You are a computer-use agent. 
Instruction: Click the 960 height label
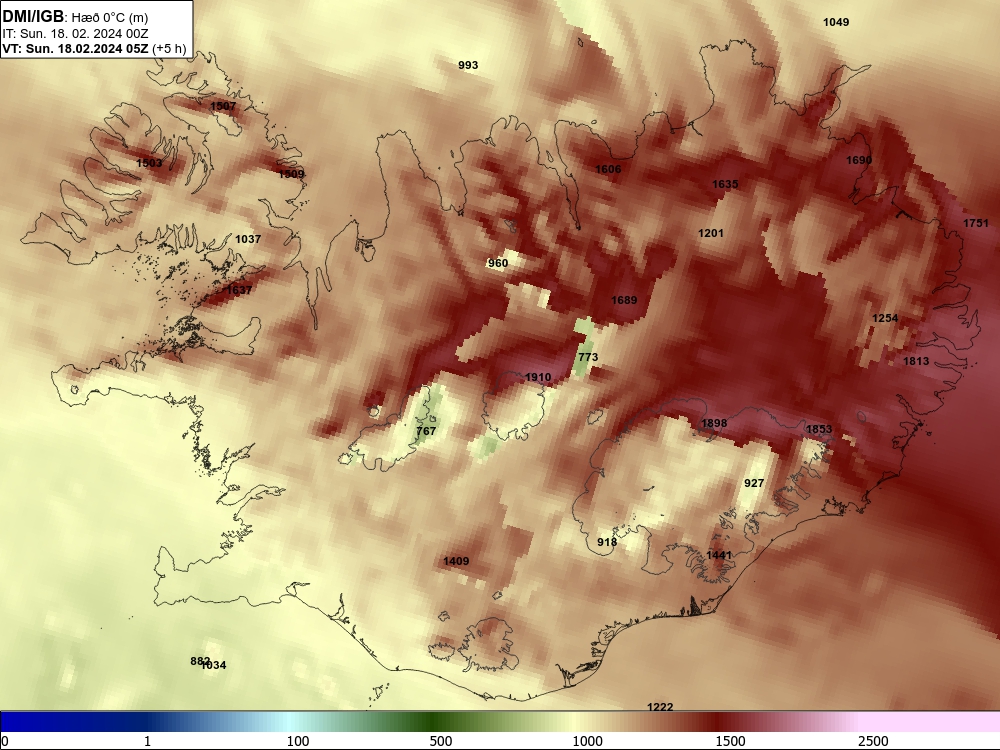tap(497, 263)
